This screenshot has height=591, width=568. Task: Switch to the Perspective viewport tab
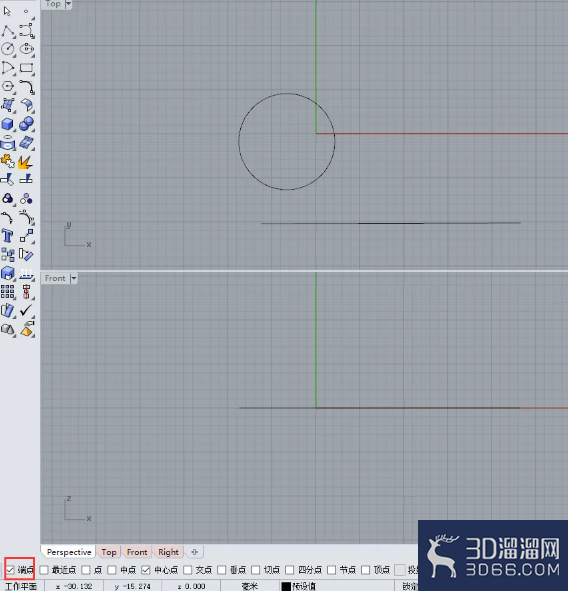(x=69, y=552)
